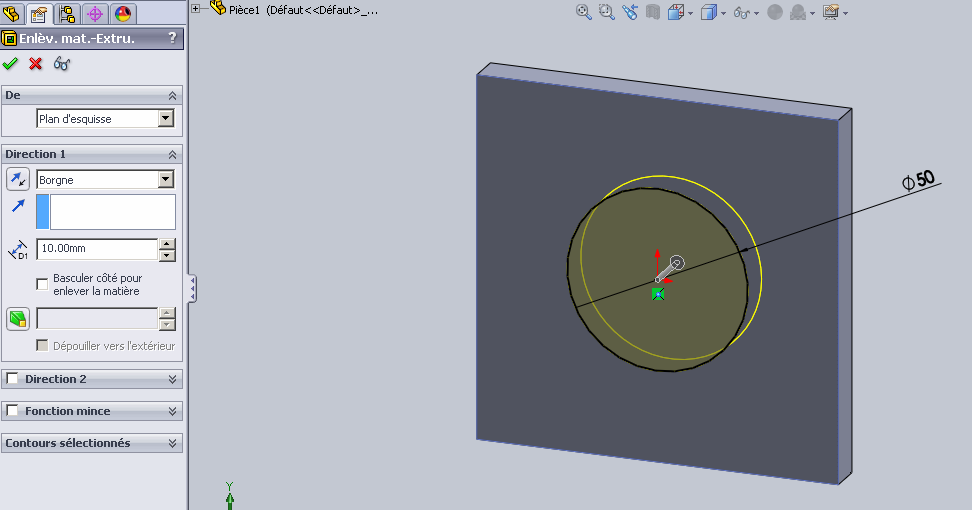This screenshot has height=510, width=972.
Task: Open the Apply Scene dropdown arrow
Action: 812,14
